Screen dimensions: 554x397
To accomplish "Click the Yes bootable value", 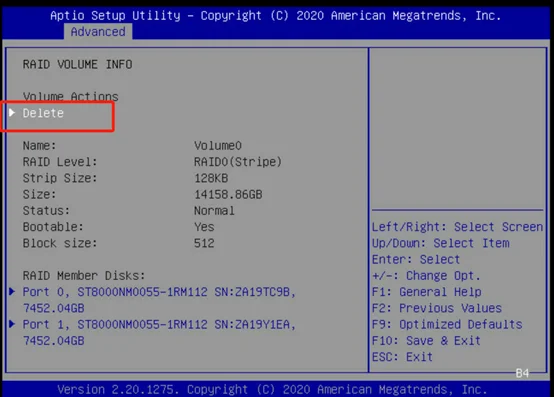I will click(204, 227).
